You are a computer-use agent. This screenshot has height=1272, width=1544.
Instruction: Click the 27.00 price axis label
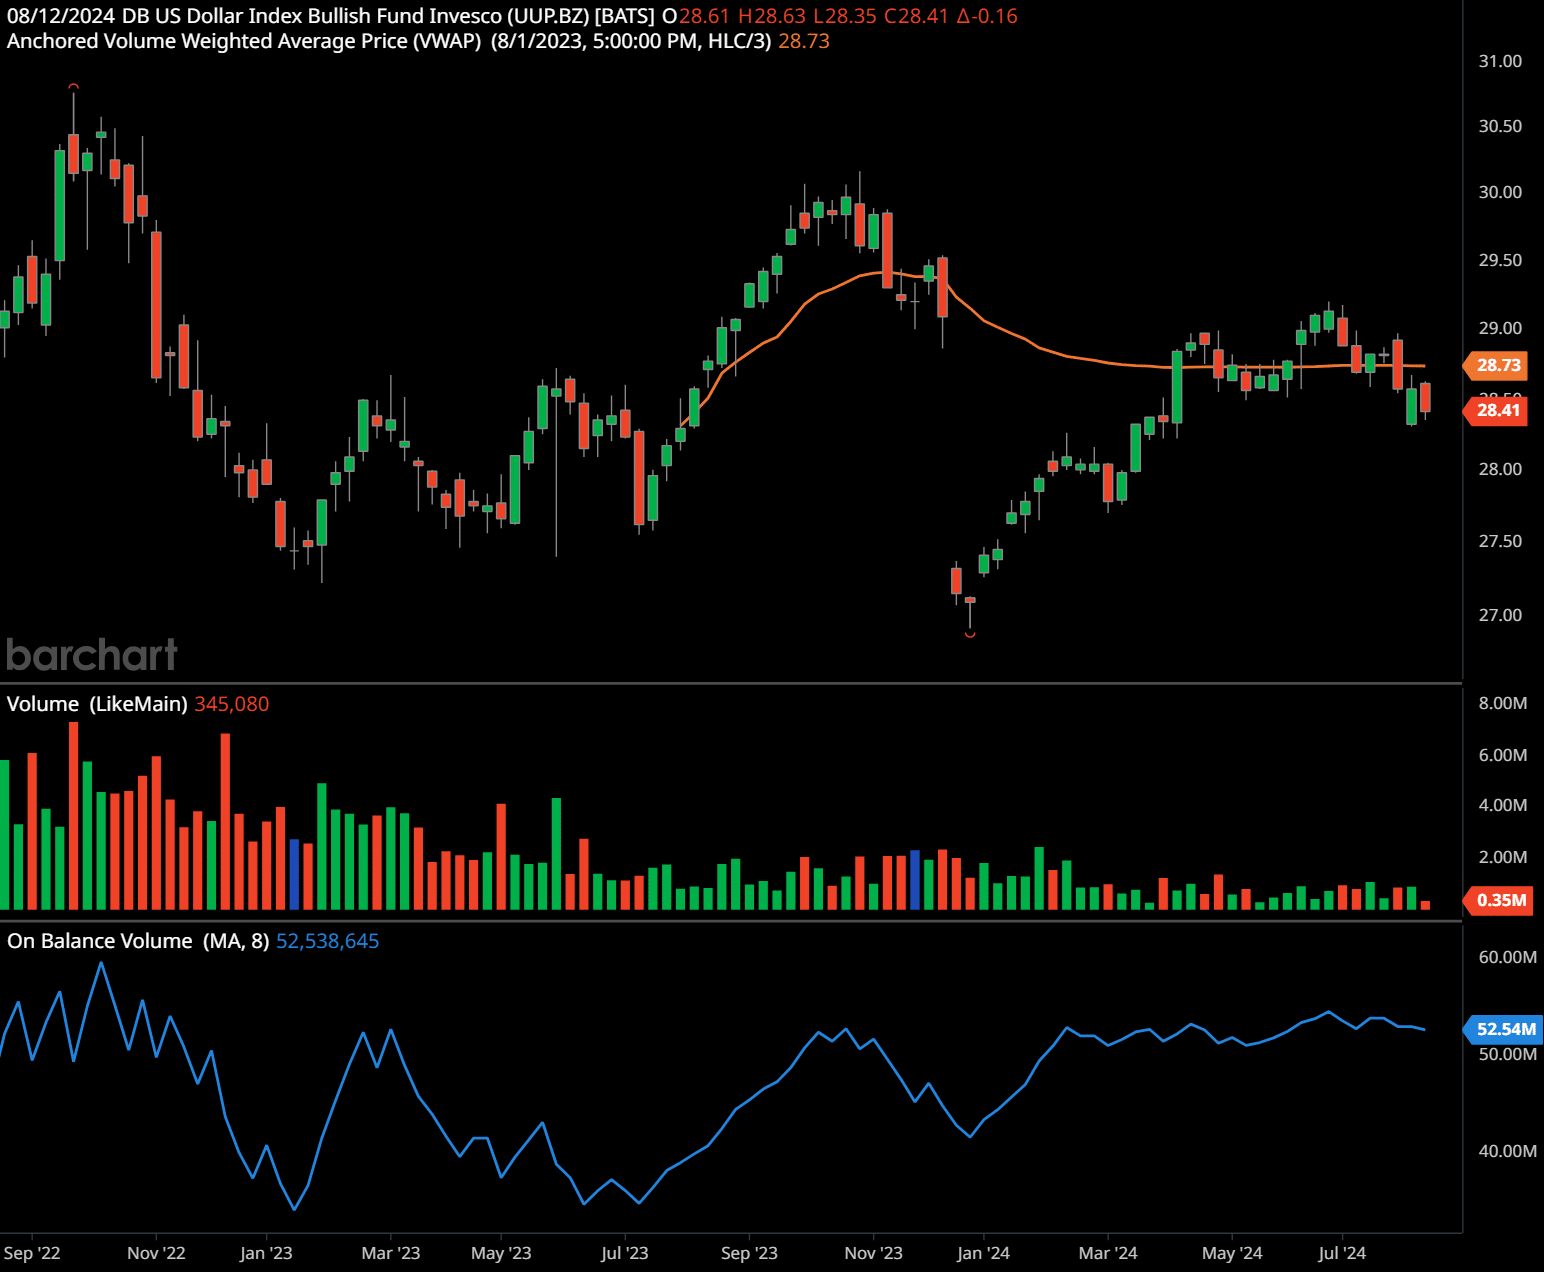pos(1500,615)
